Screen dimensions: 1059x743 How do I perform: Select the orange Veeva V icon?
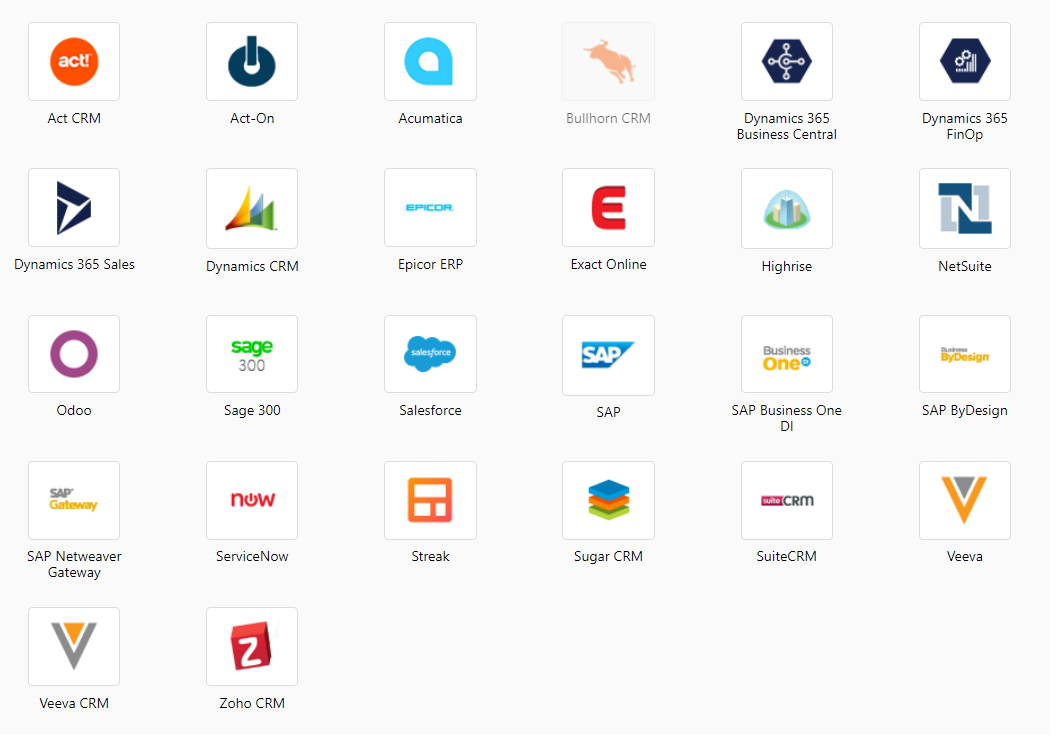965,501
